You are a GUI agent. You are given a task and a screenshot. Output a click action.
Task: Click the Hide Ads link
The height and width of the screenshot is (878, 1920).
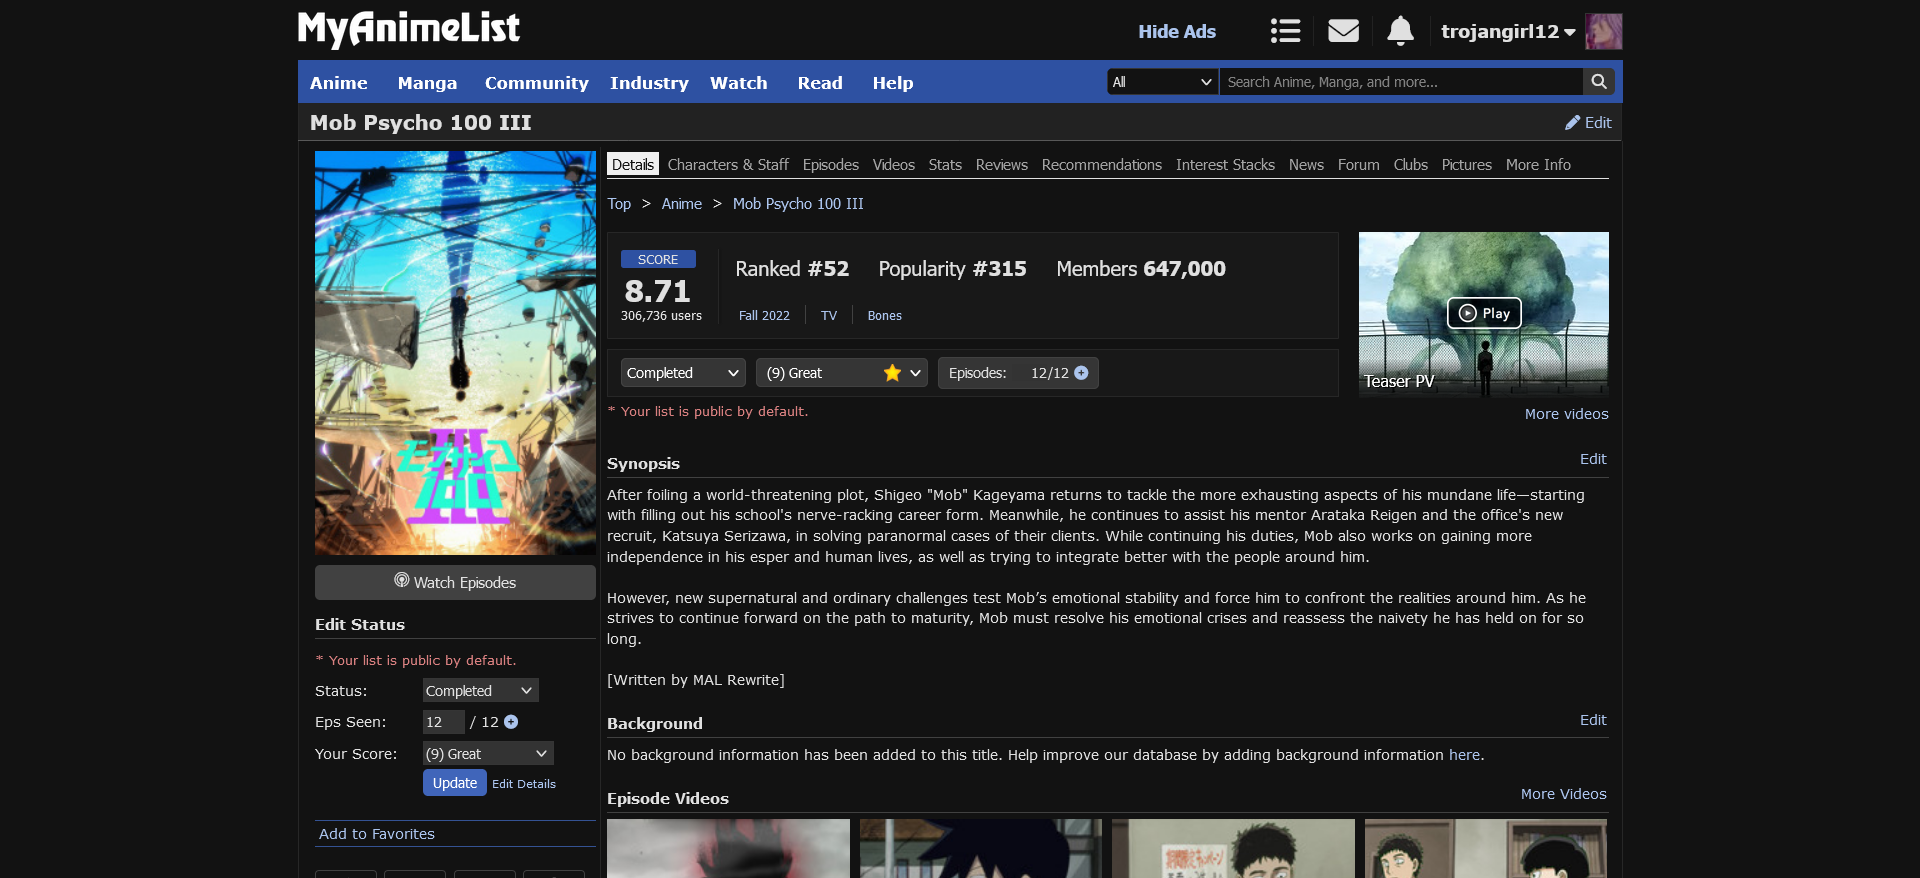pos(1177,31)
